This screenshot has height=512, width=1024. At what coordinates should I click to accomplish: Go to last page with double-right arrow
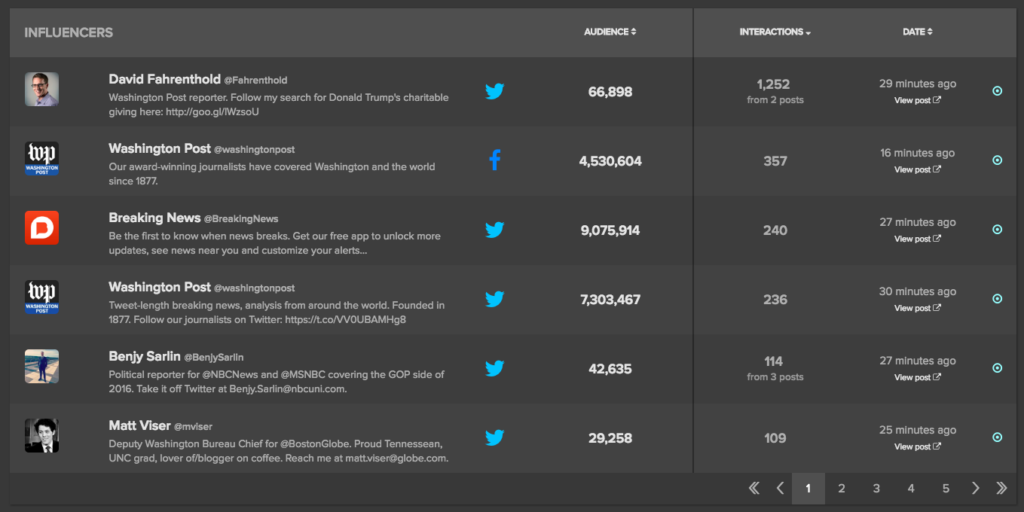click(x=1001, y=488)
